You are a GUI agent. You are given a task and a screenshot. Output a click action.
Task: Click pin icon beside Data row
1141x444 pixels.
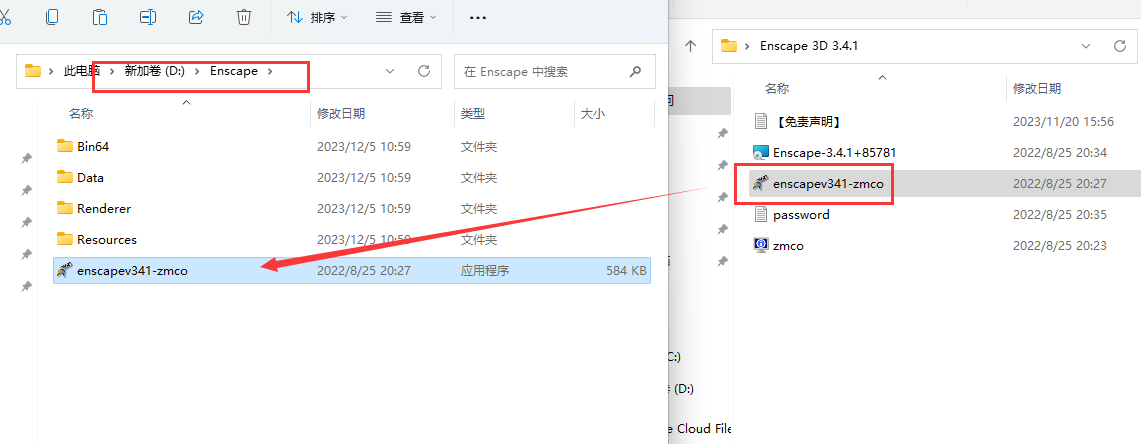click(25, 190)
